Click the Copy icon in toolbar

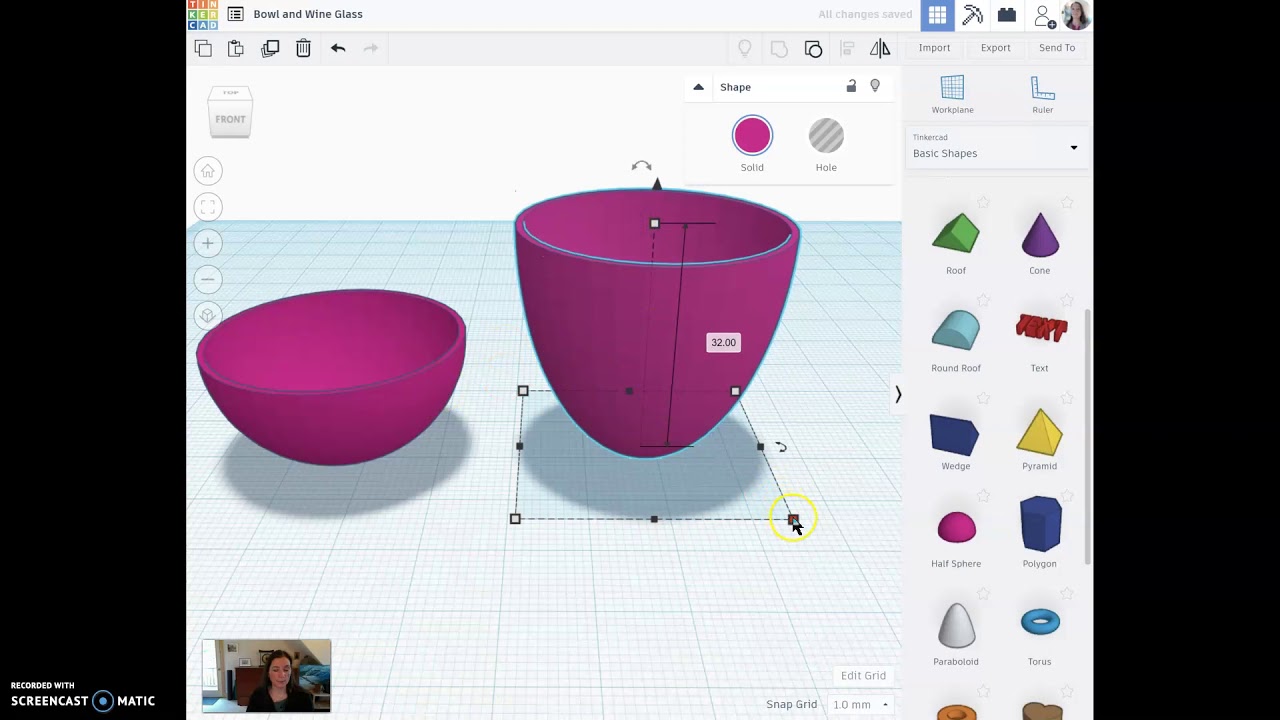(203, 48)
